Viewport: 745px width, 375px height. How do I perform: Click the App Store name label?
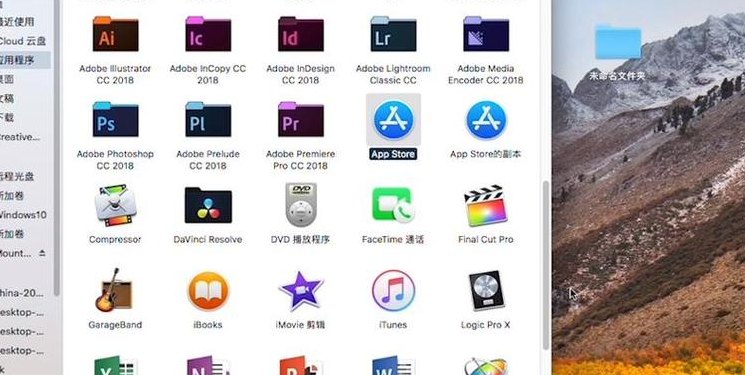coord(393,154)
